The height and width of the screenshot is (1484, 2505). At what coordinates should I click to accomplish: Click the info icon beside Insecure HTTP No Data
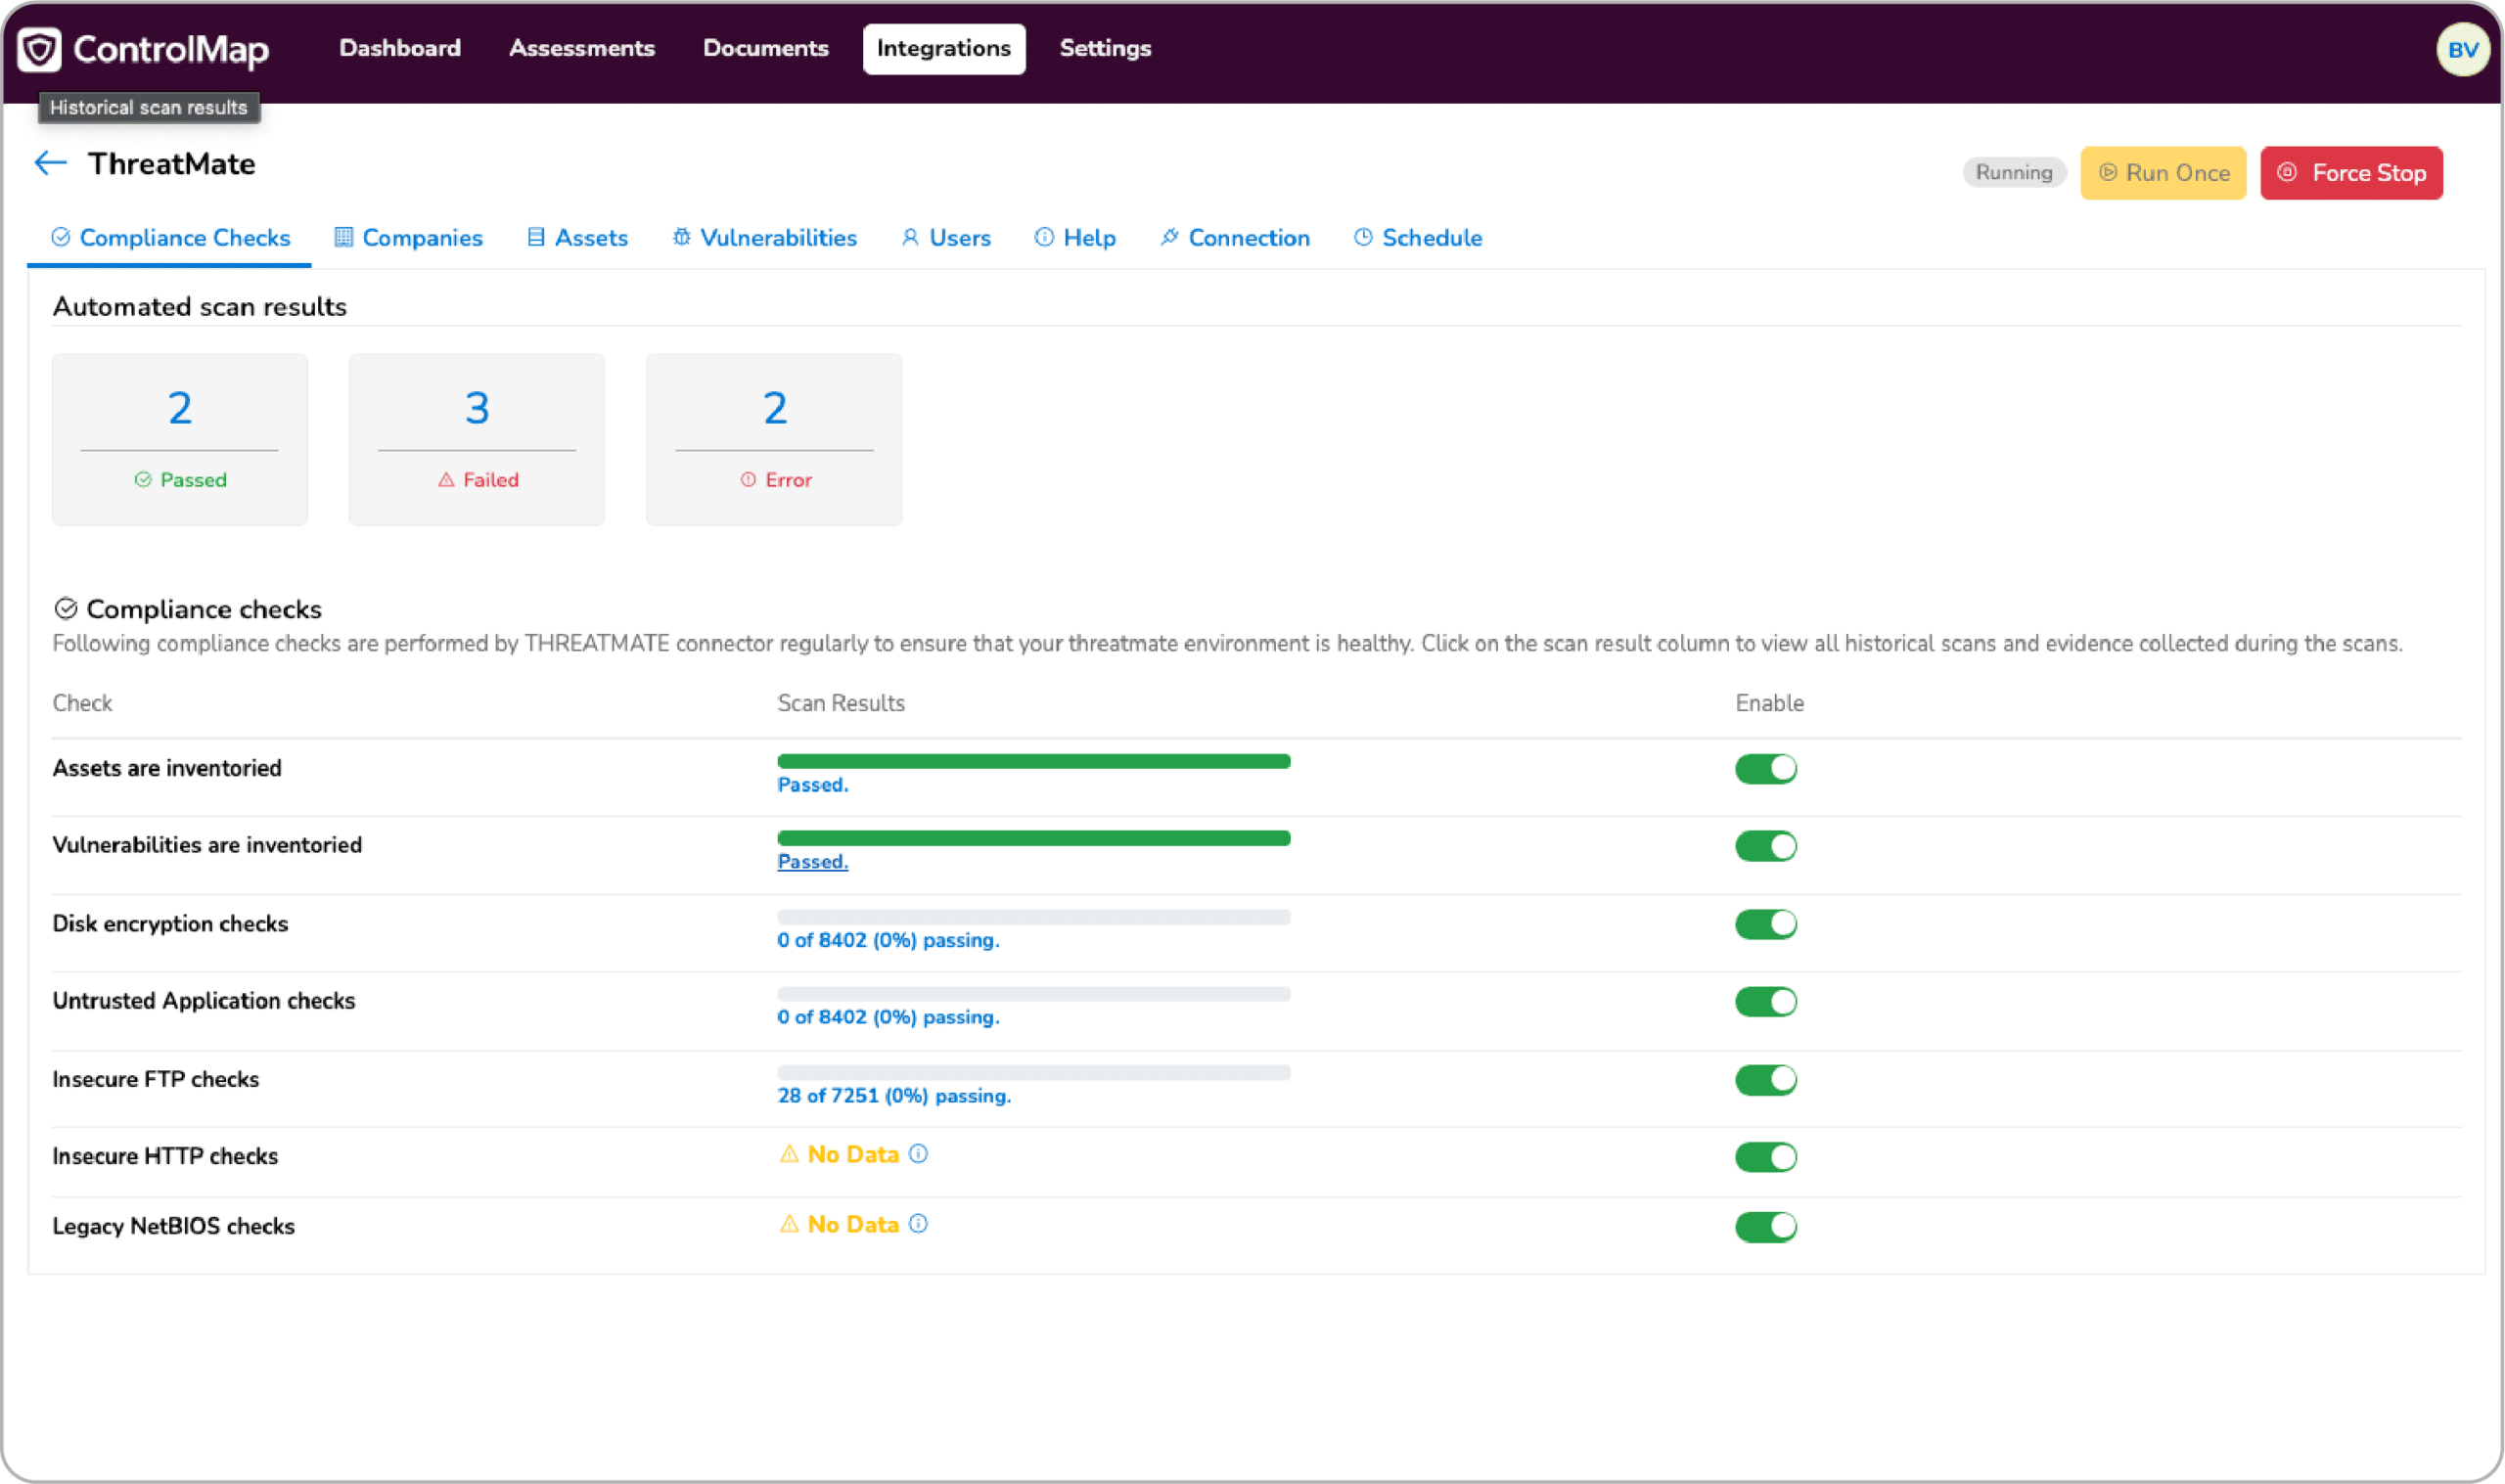coord(918,1154)
